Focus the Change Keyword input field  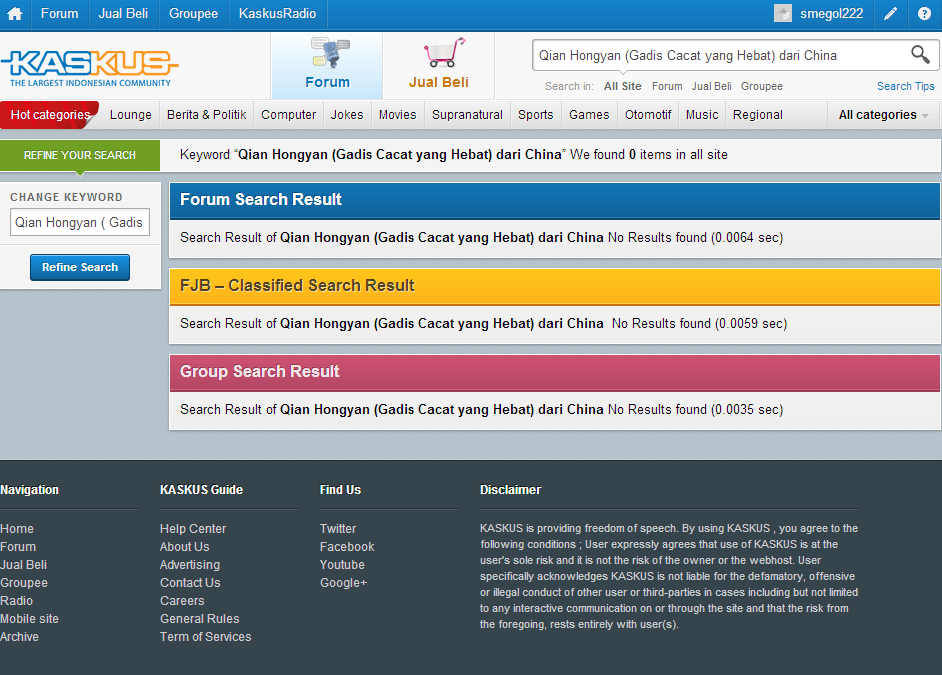(x=80, y=222)
